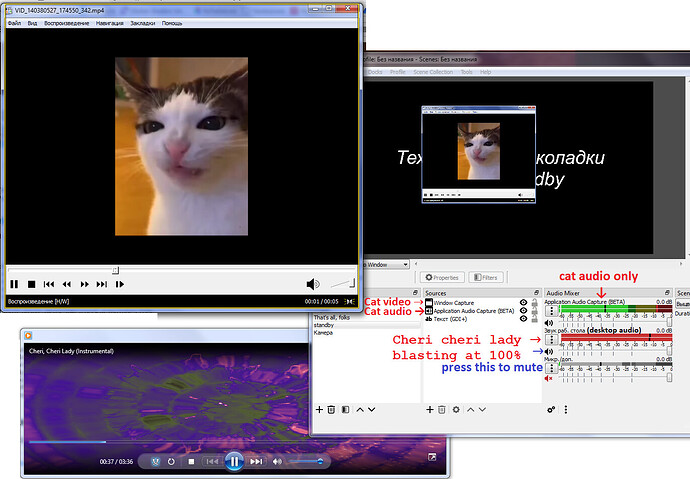Stop playback in the cat video player
This screenshot has width=690, height=479.
coord(31,284)
